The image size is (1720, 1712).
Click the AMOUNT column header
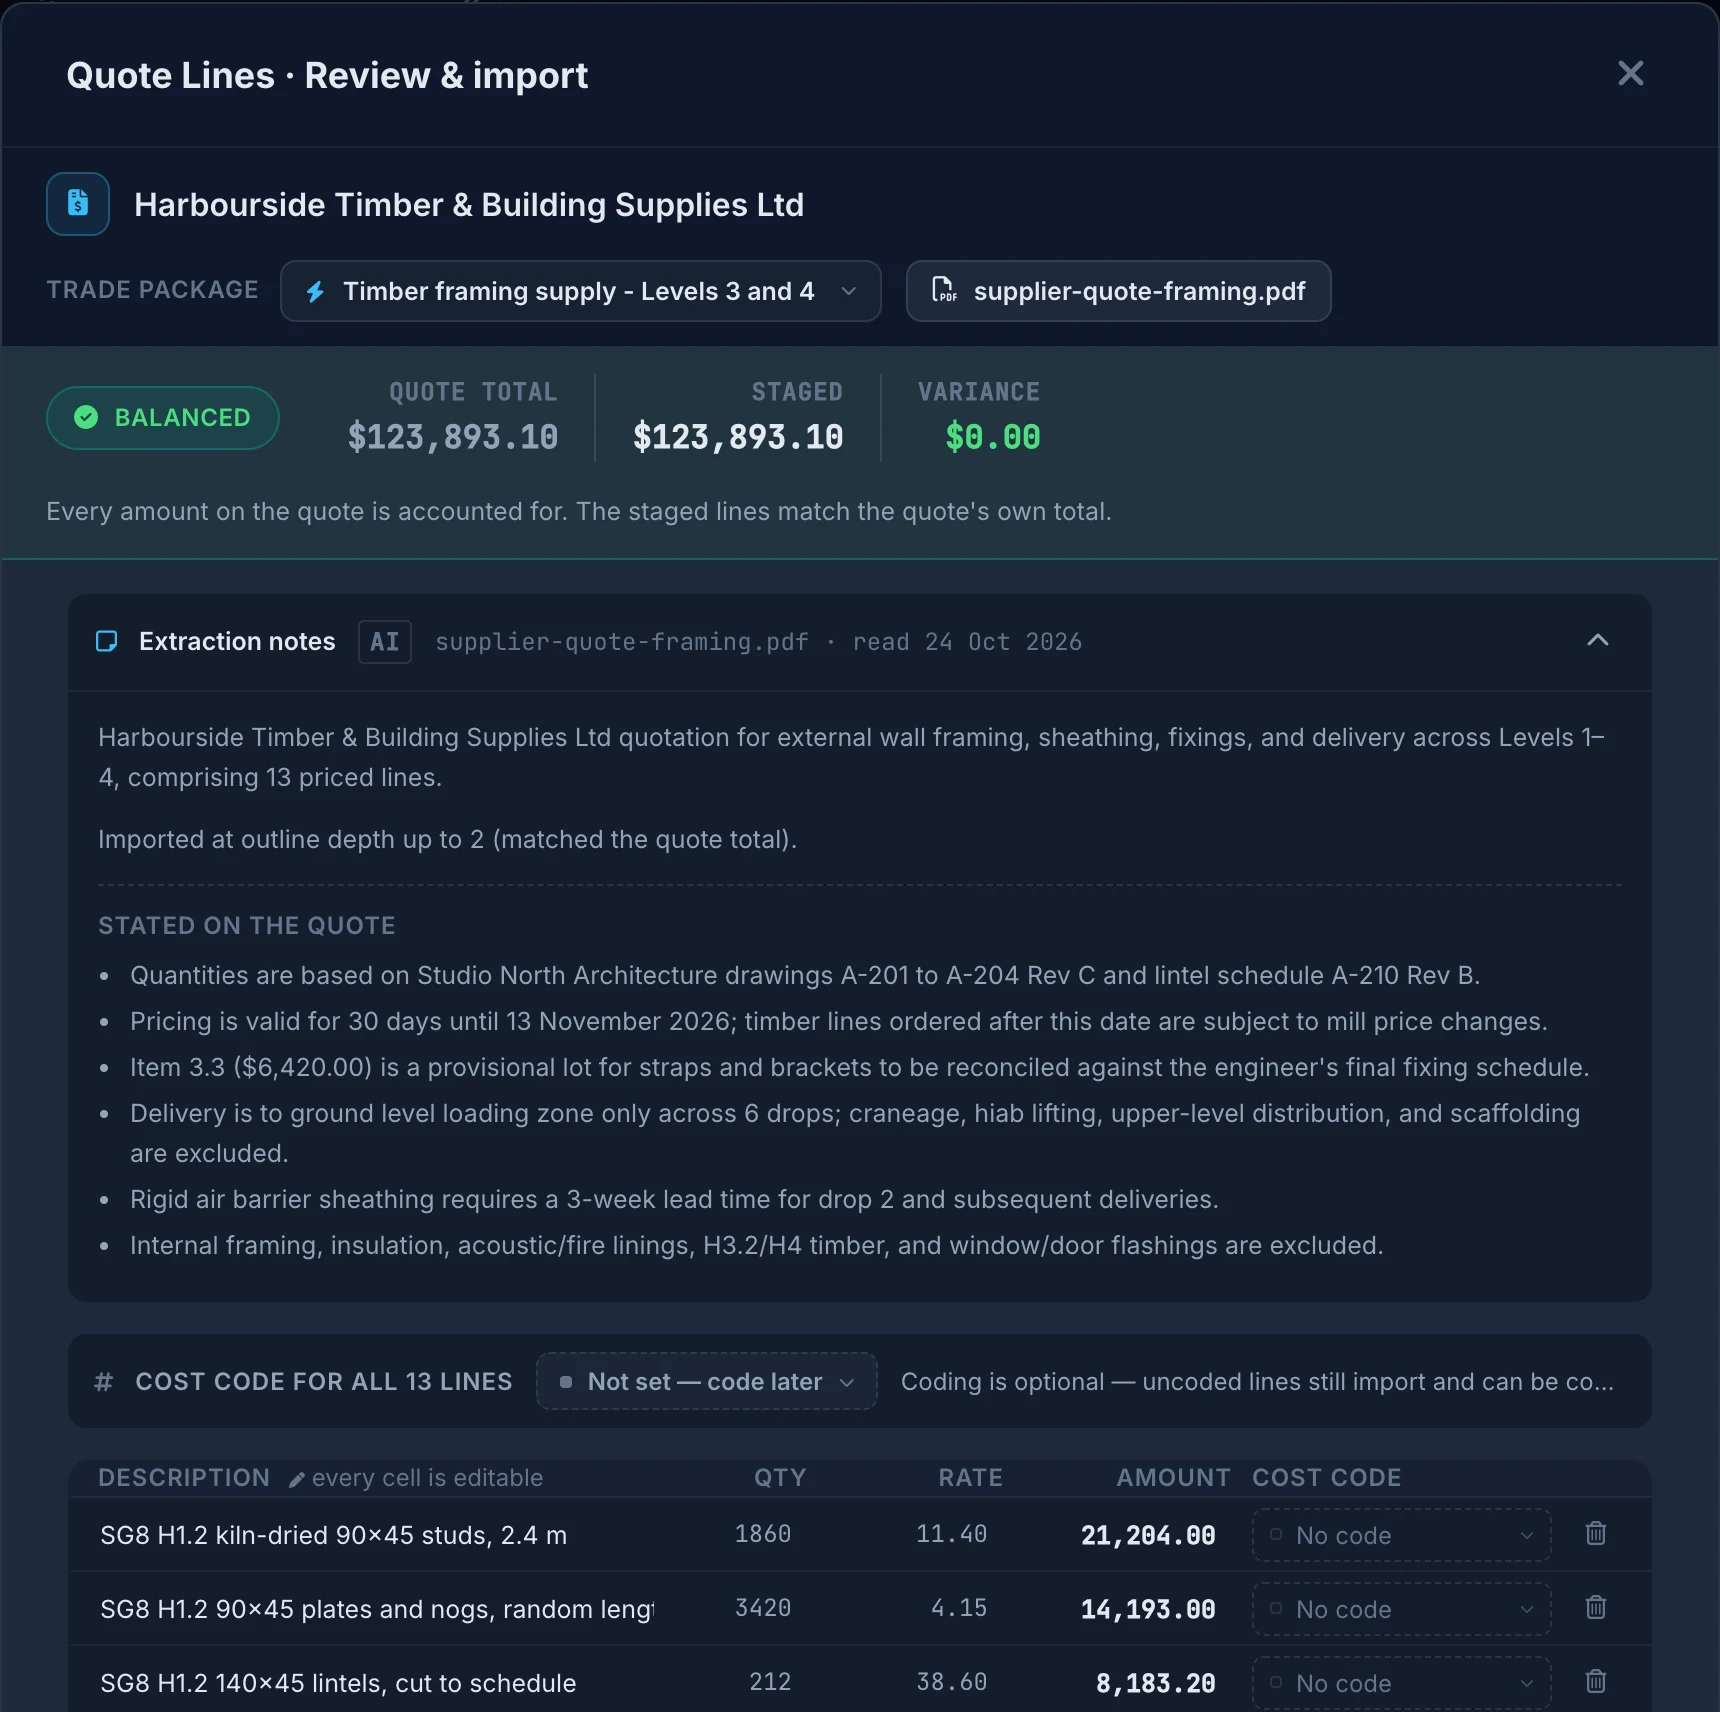pyautogui.click(x=1174, y=1478)
